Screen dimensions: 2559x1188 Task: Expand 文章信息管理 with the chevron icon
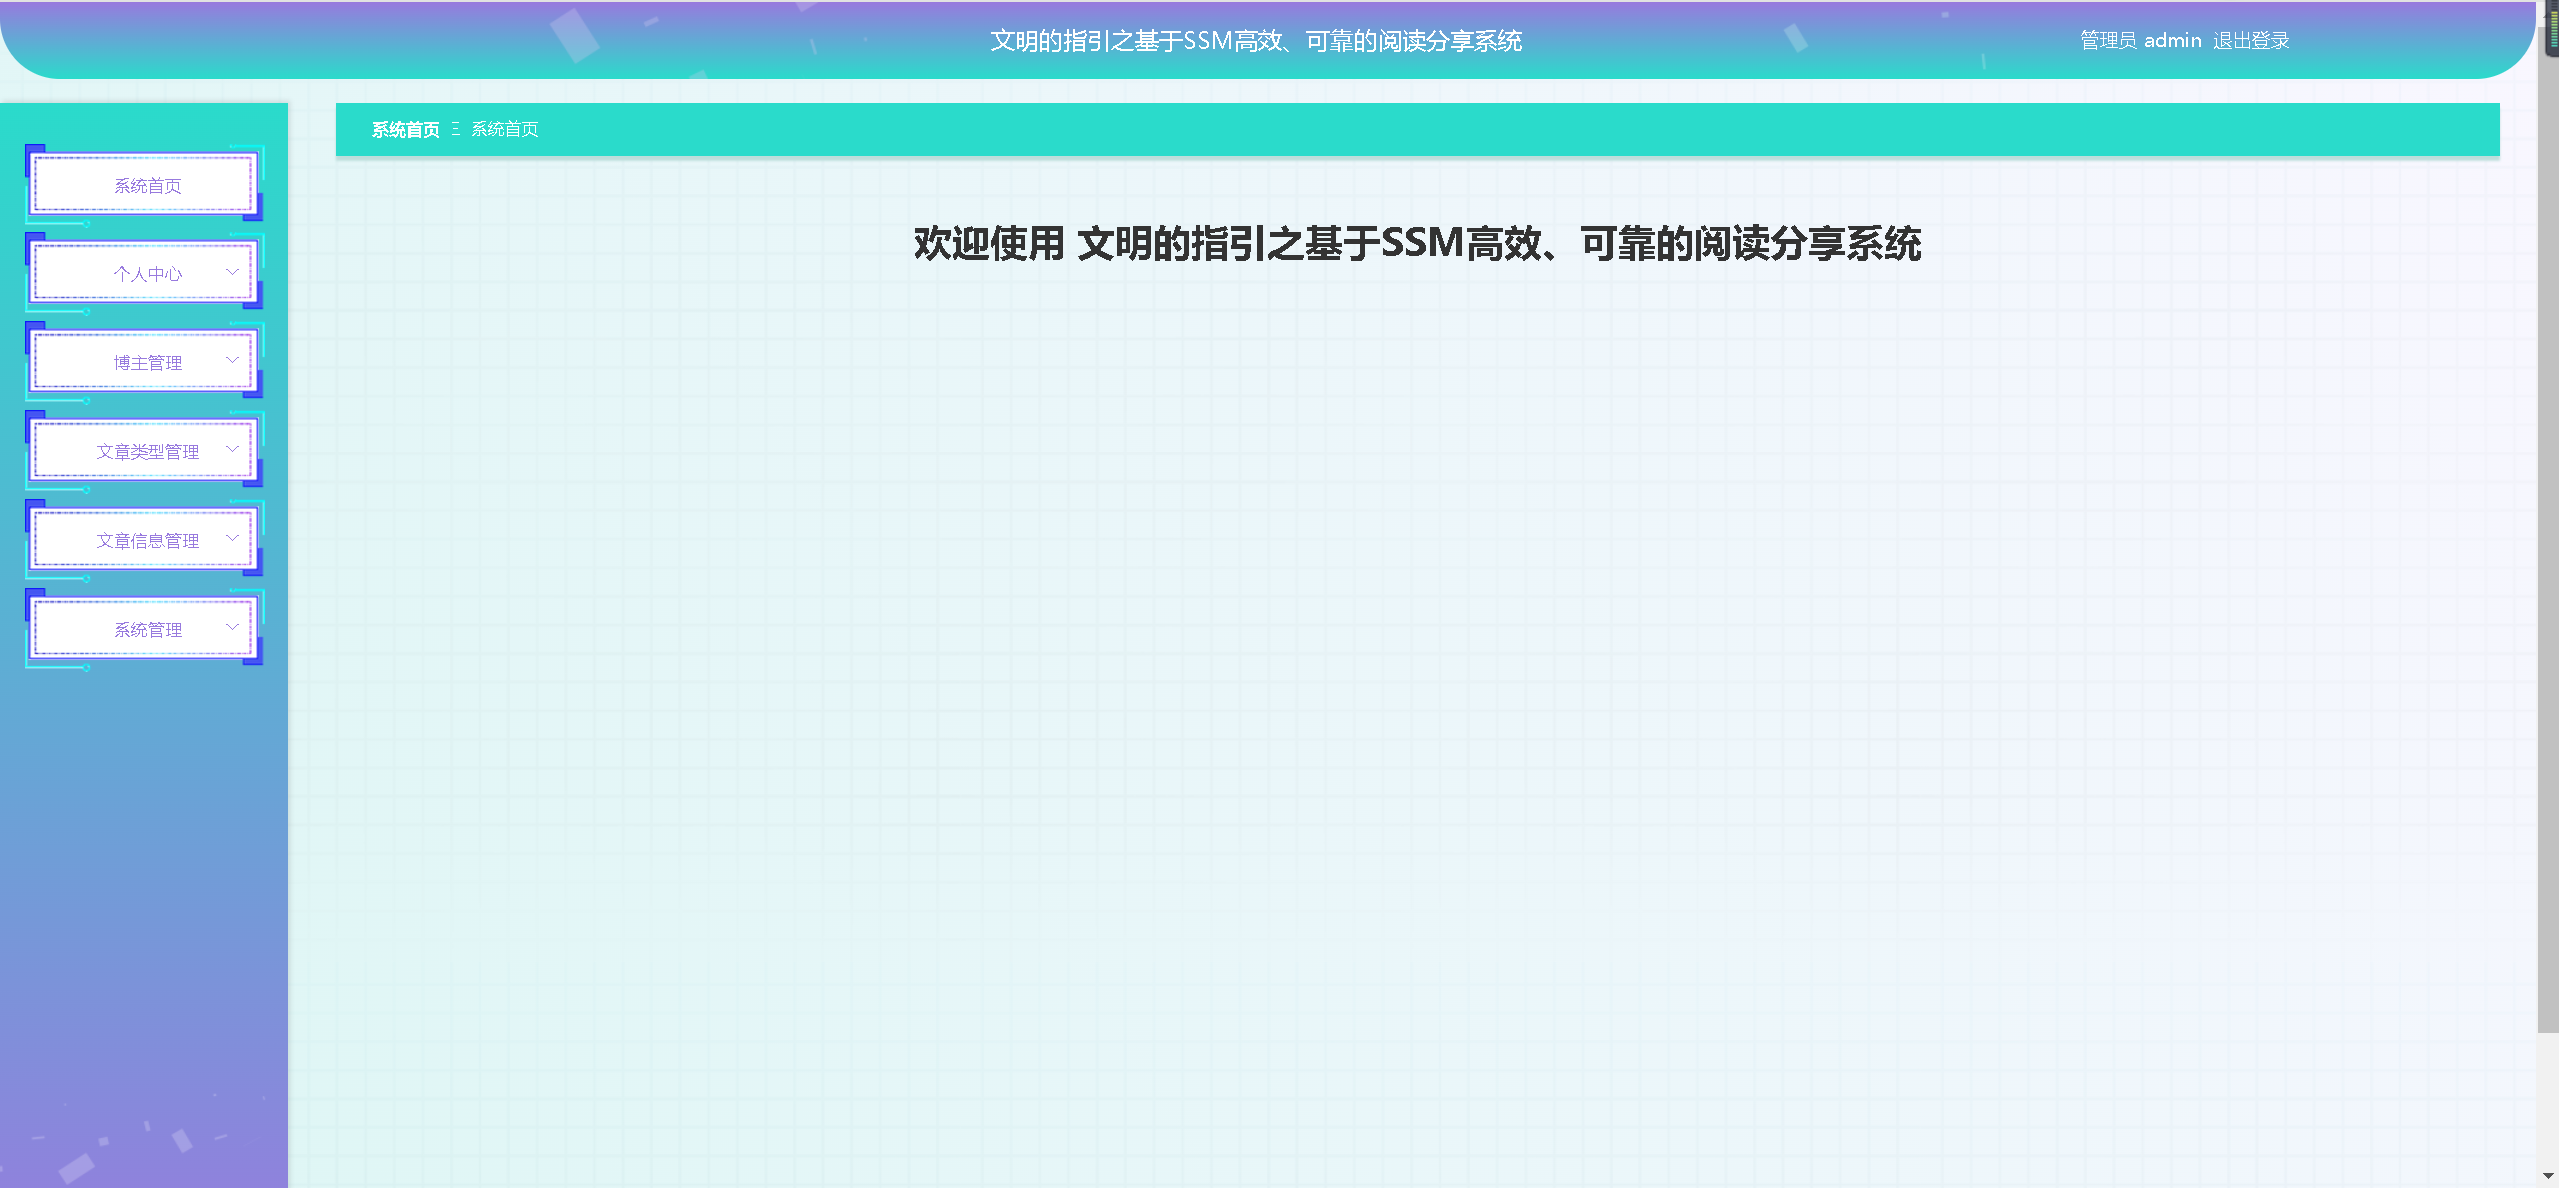[x=232, y=538]
